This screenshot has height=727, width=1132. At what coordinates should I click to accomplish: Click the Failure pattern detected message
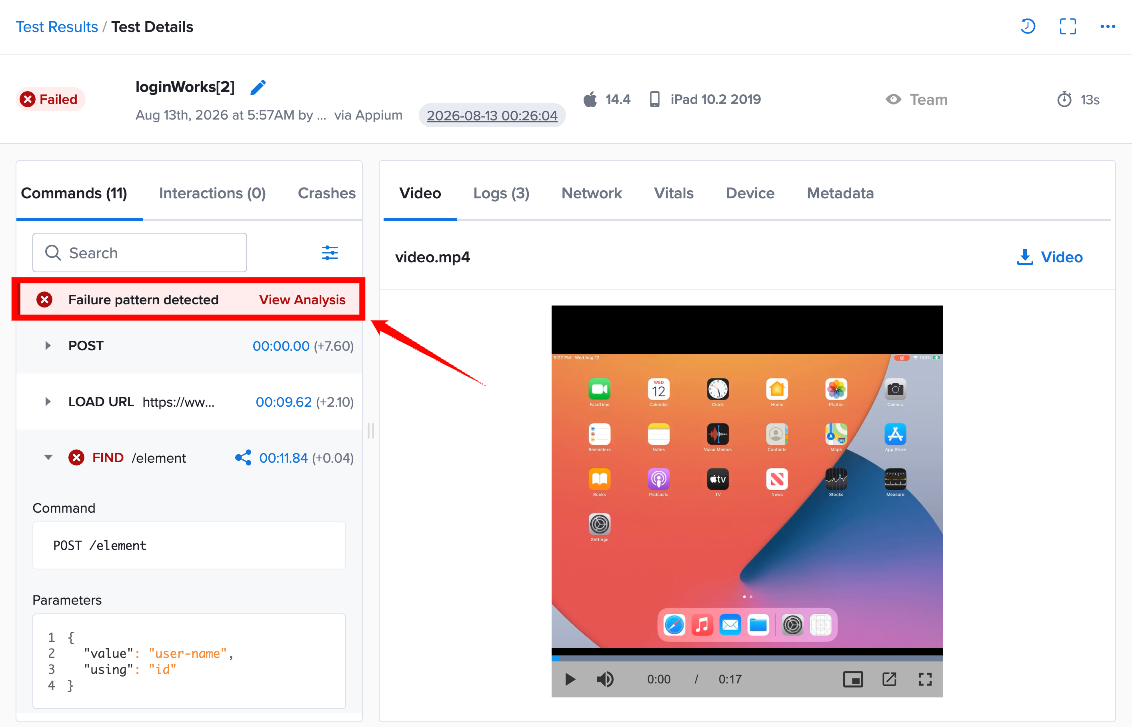click(143, 300)
